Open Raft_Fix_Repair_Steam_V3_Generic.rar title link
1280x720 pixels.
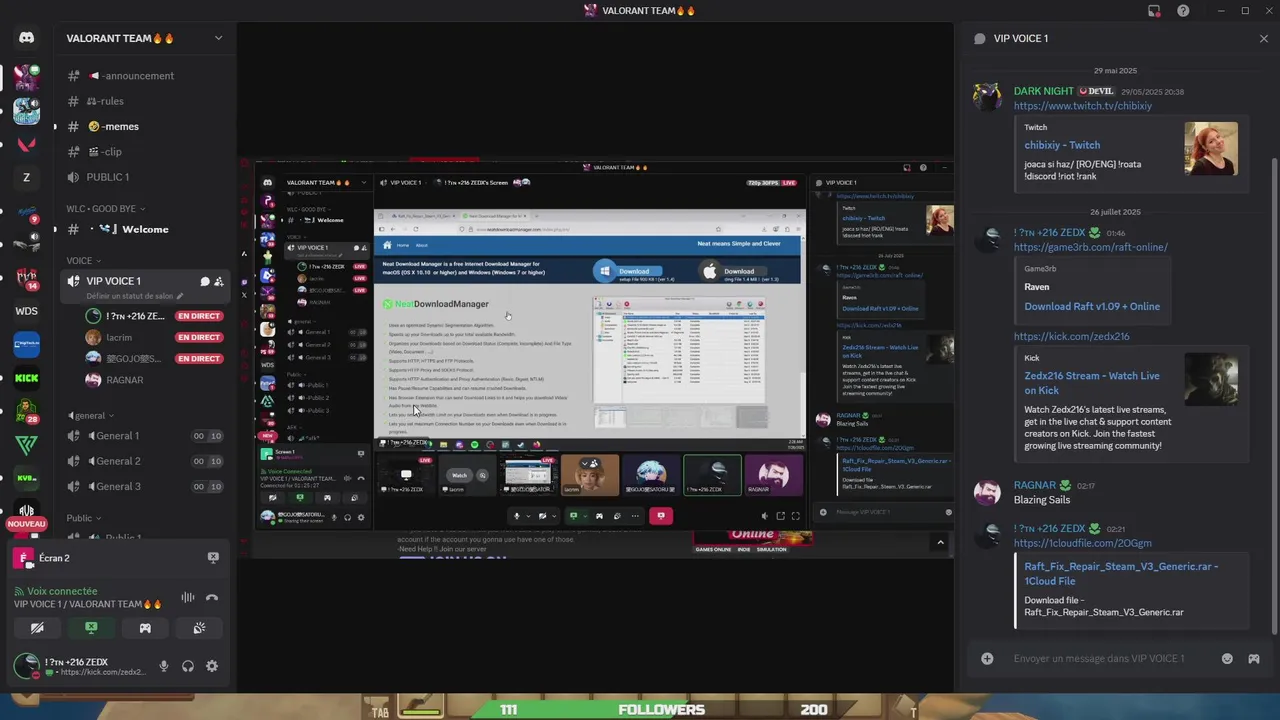(1121, 573)
